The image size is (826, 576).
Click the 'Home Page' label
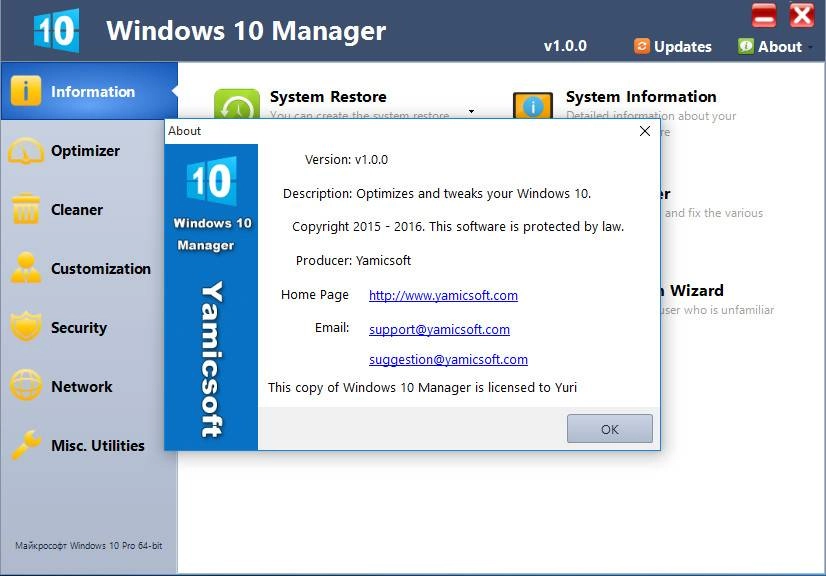314,295
